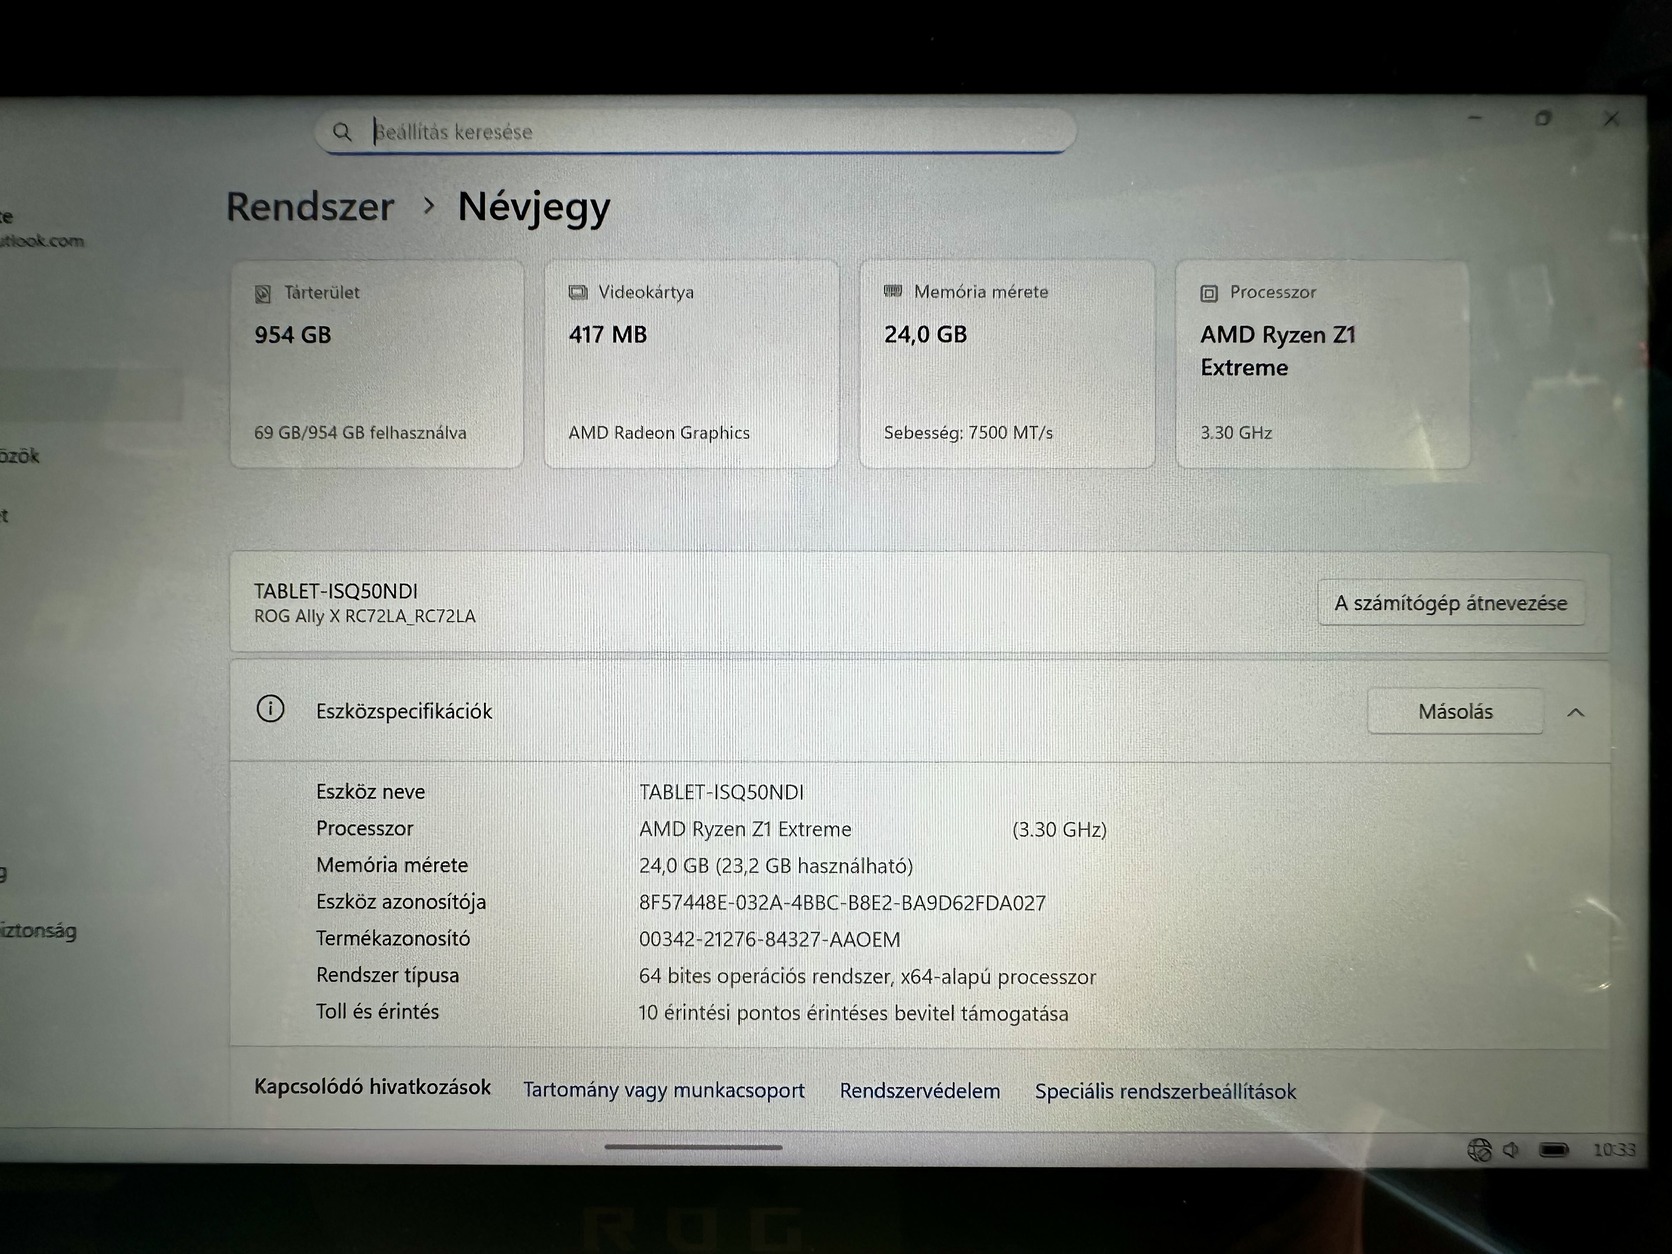The height and width of the screenshot is (1254, 1672).
Task: Click the Kapcsolódó hivatkozások label
Action: [372, 1087]
